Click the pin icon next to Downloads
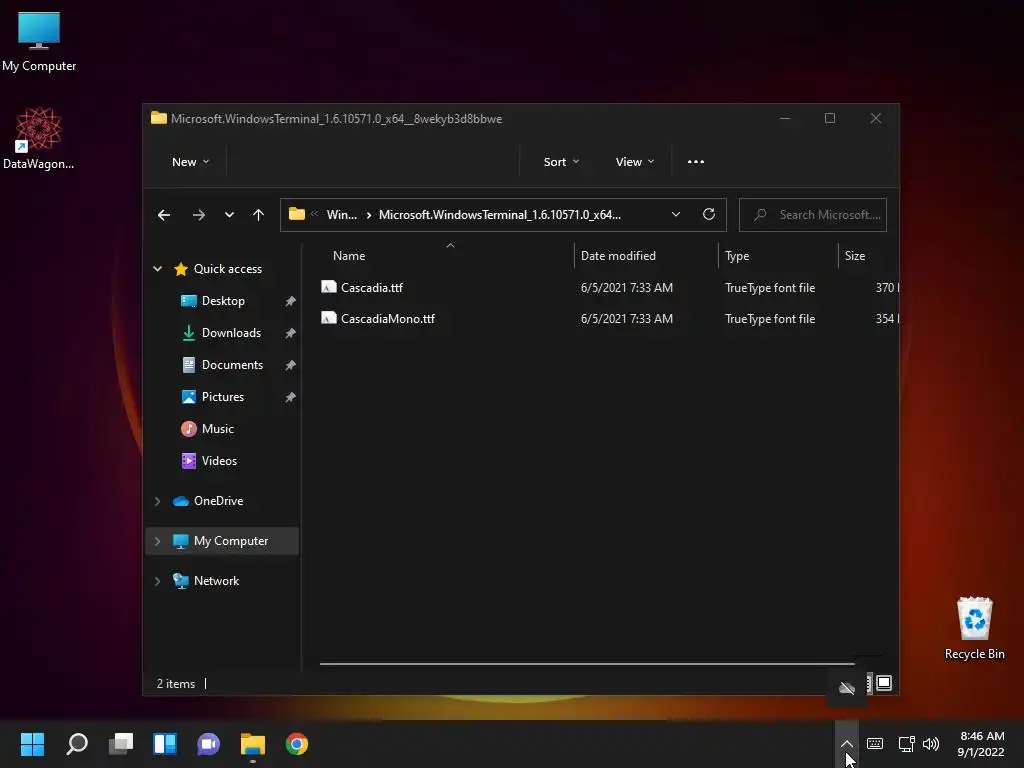This screenshot has width=1024, height=768. coord(291,333)
